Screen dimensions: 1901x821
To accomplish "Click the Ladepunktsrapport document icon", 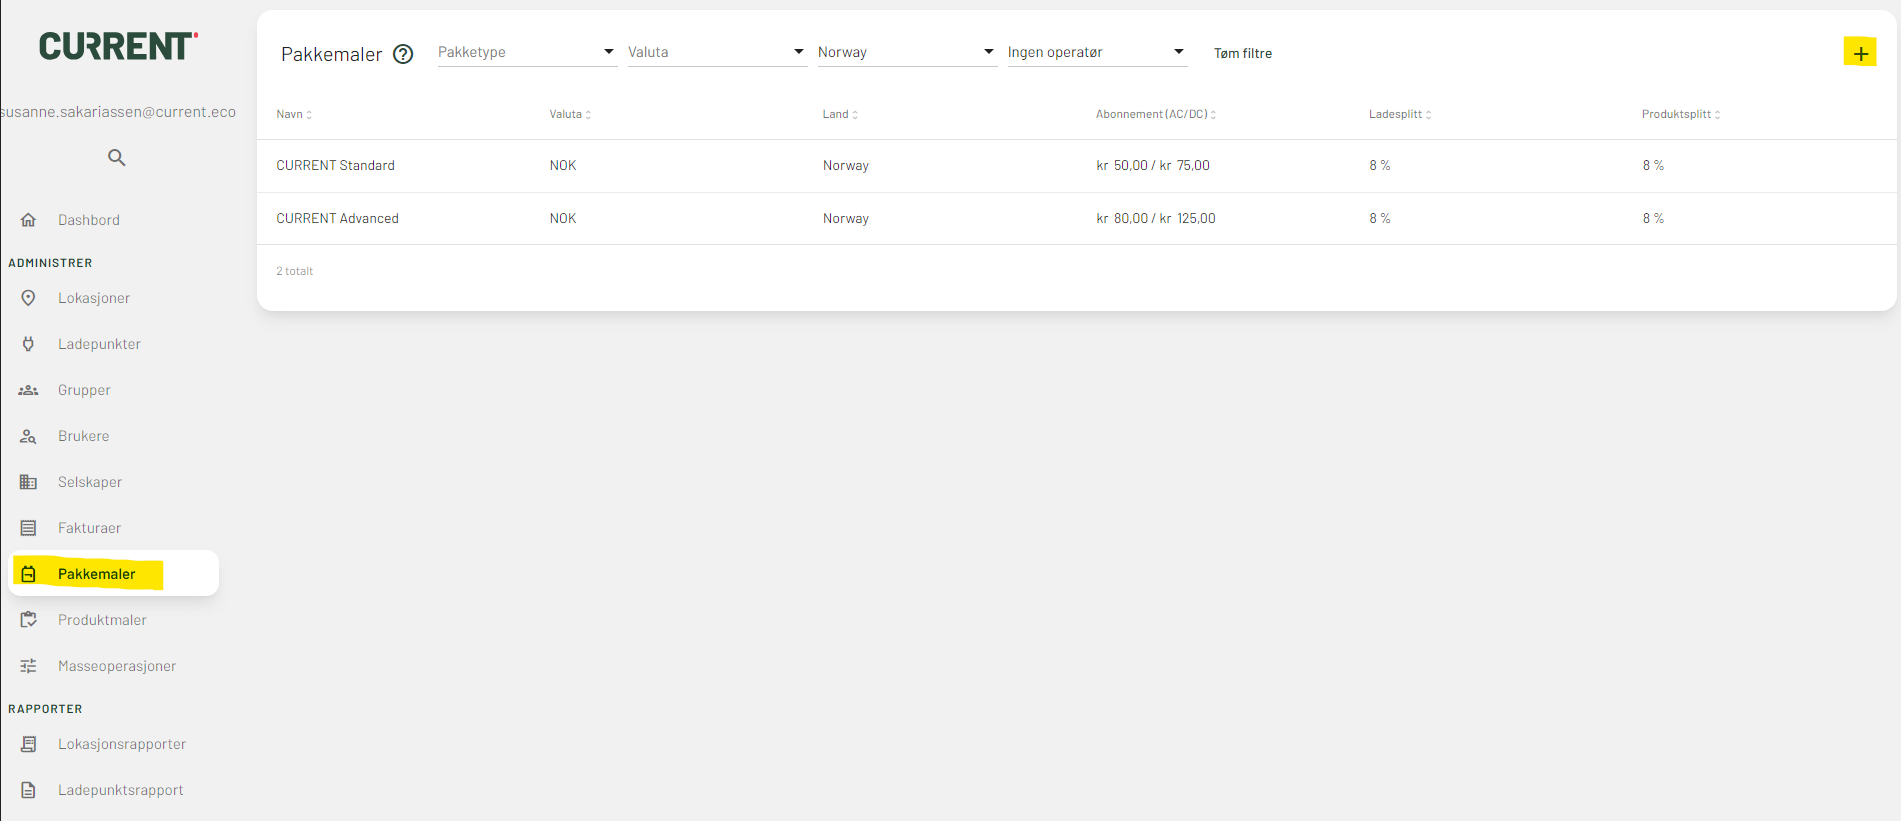I will [28, 790].
